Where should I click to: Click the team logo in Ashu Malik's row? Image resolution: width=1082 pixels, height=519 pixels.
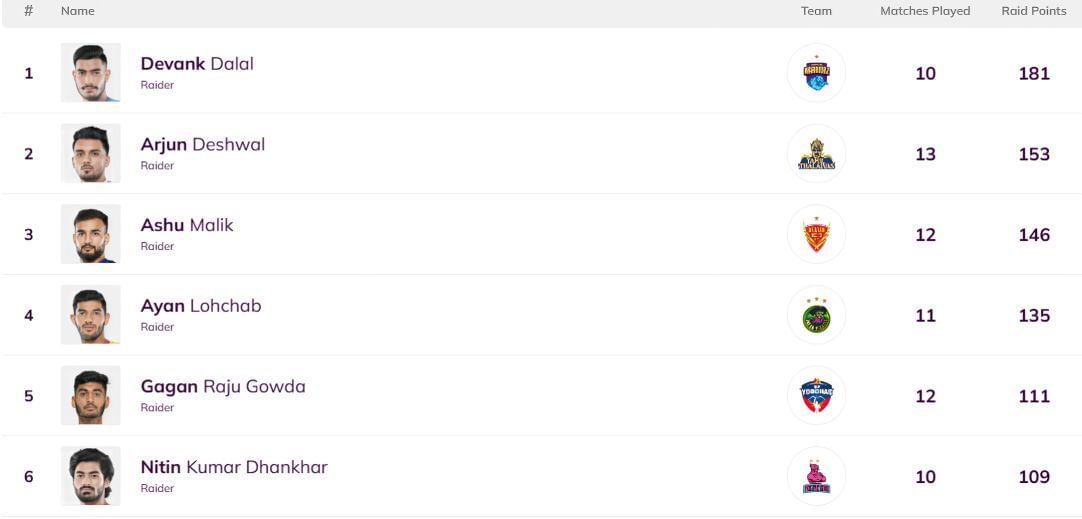pyautogui.click(x=816, y=235)
